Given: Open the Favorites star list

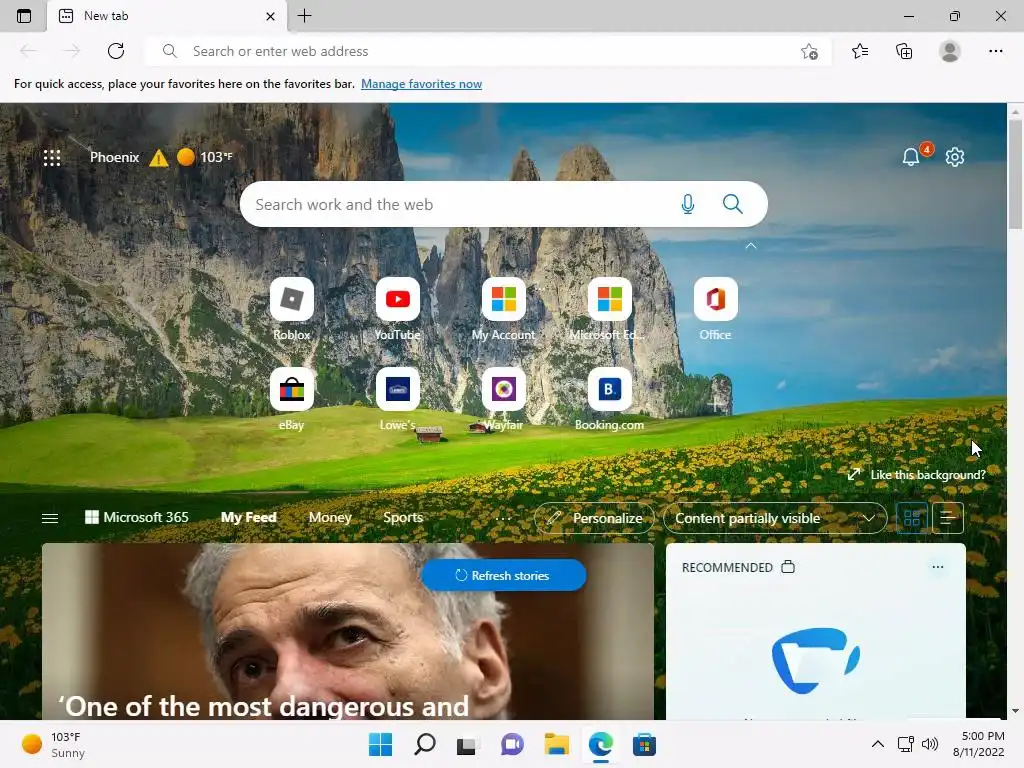Looking at the screenshot, I should [x=860, y=51].
